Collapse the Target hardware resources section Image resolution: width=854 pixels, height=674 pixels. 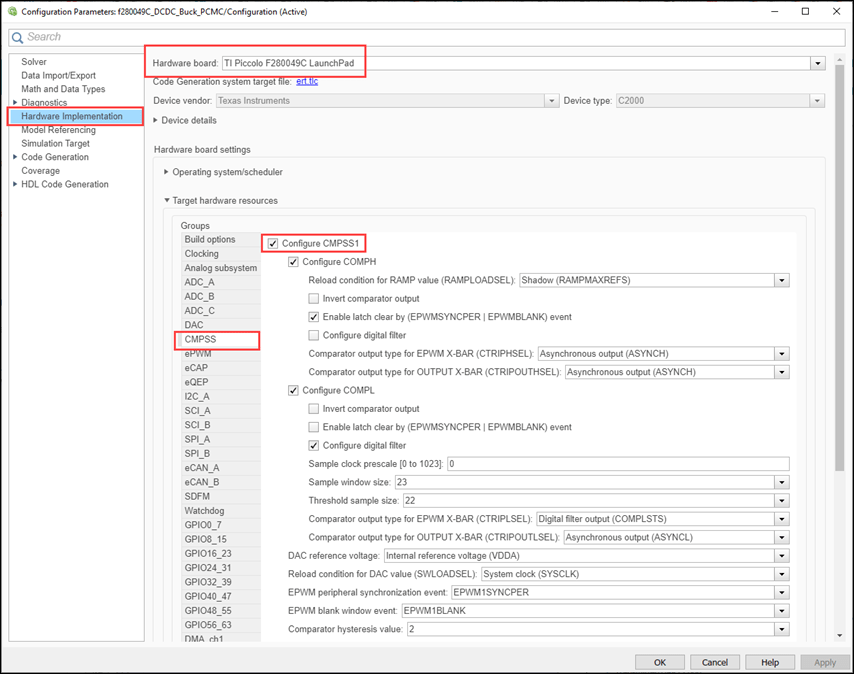[167, 200]
